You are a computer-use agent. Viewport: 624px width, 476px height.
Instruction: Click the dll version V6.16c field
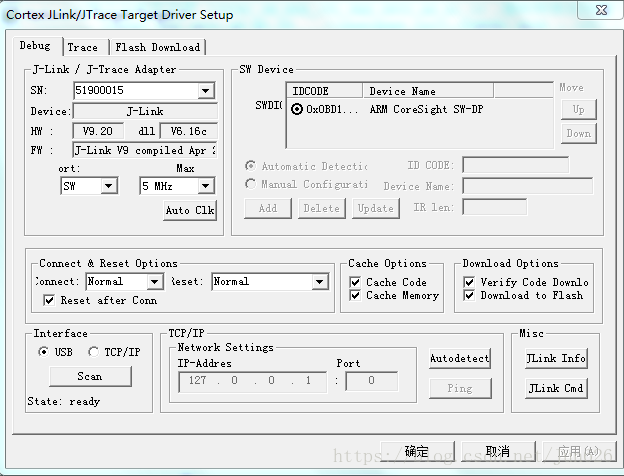pos(189,131)
